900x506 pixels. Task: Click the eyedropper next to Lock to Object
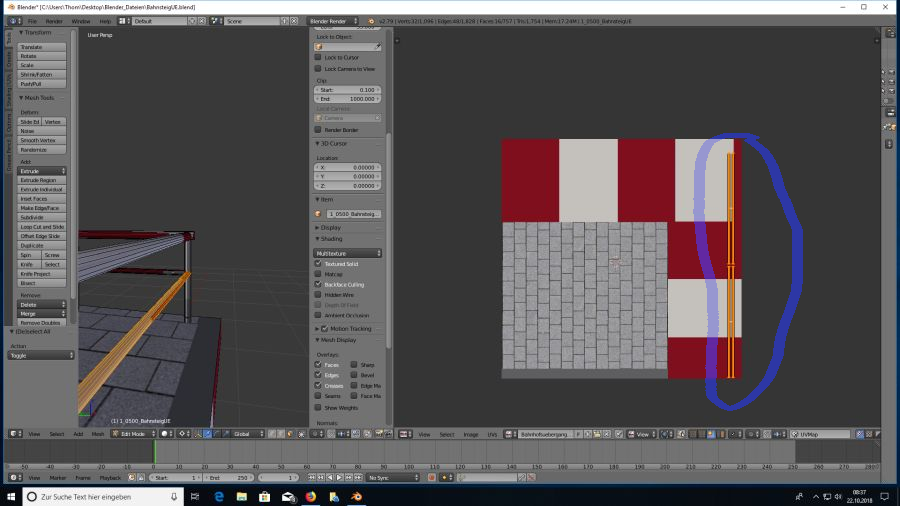(378, 47)
